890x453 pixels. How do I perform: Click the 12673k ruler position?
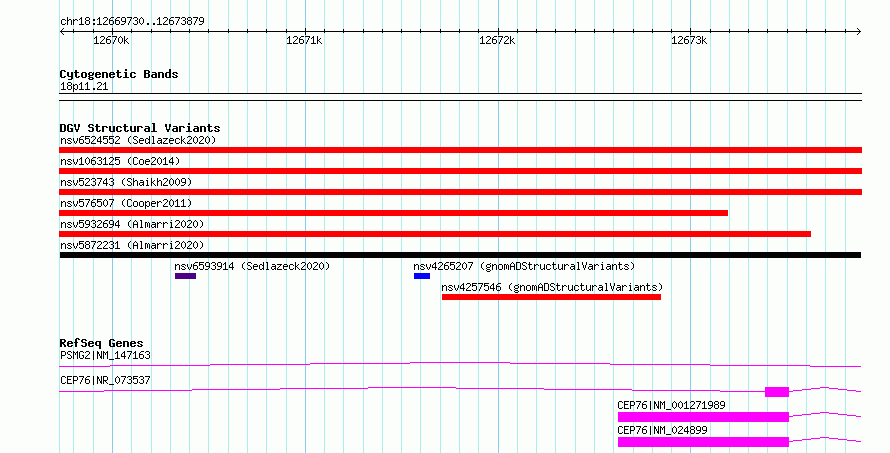pyautogui.click(x=689, y=40)
